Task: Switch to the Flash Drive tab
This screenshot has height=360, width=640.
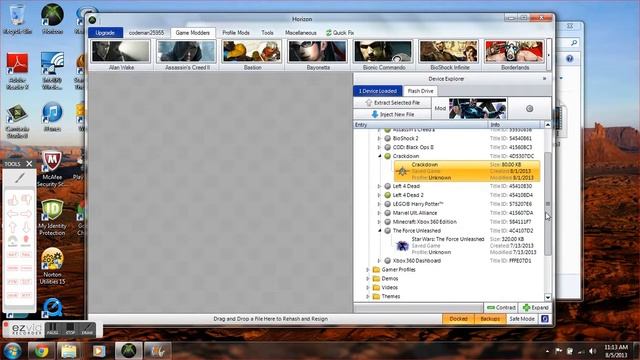Action: pyautogui.click(x=420, y=91)
